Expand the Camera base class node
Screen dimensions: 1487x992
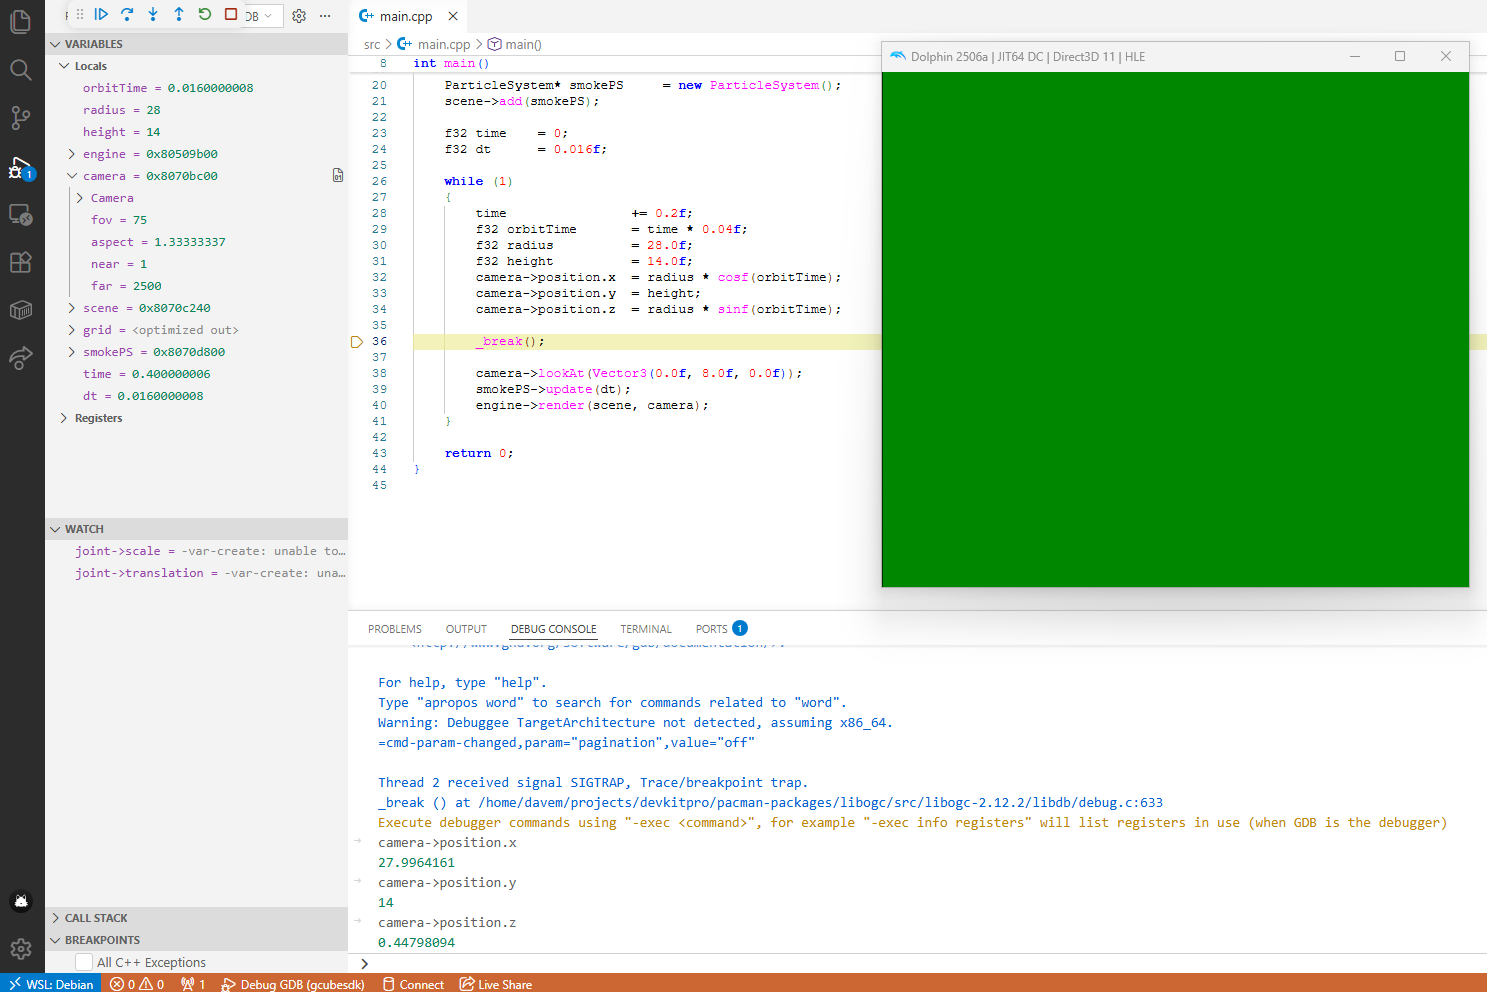80,198
